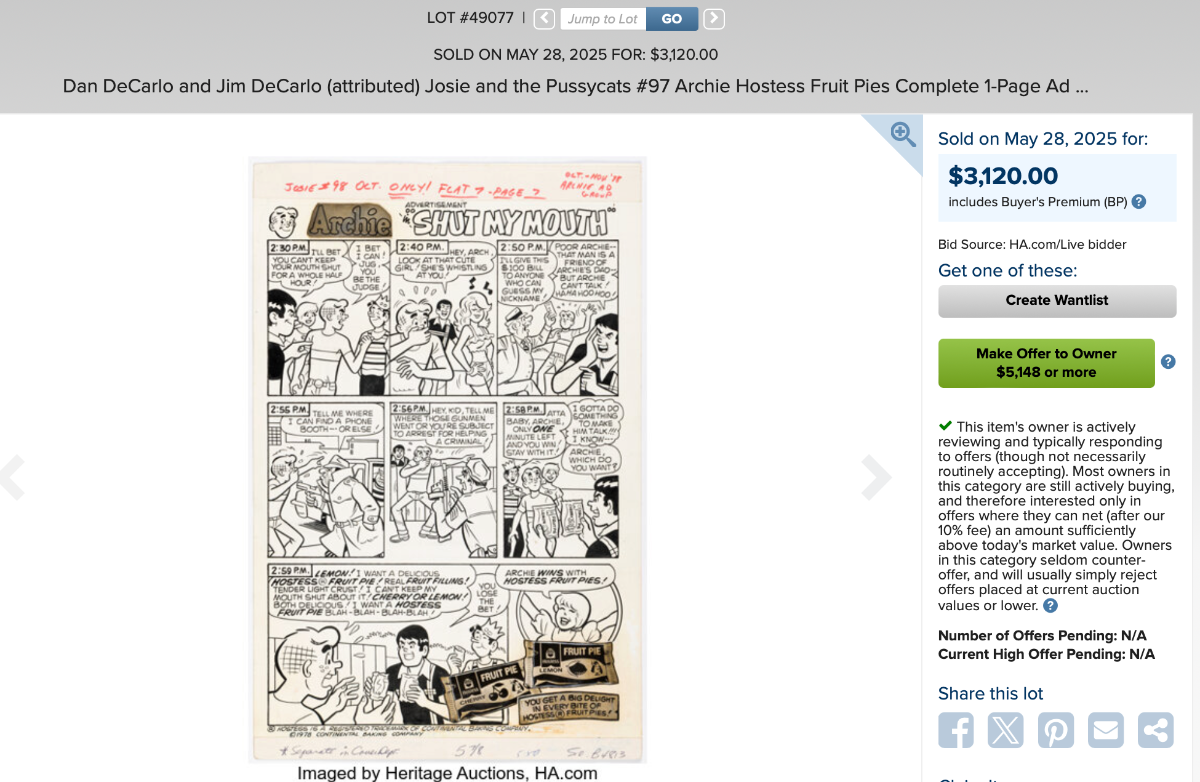The width and height of the screenshot is (1200, 782).
Task: Open help icon after offer explanation paragraph
Action: pyautogui.click(x=1050, y=606)
